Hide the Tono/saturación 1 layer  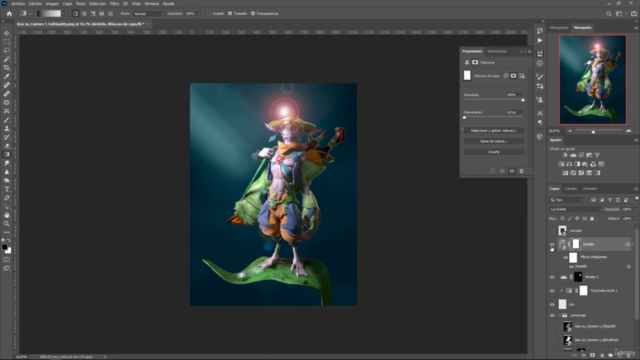click(x=552, y=291)
